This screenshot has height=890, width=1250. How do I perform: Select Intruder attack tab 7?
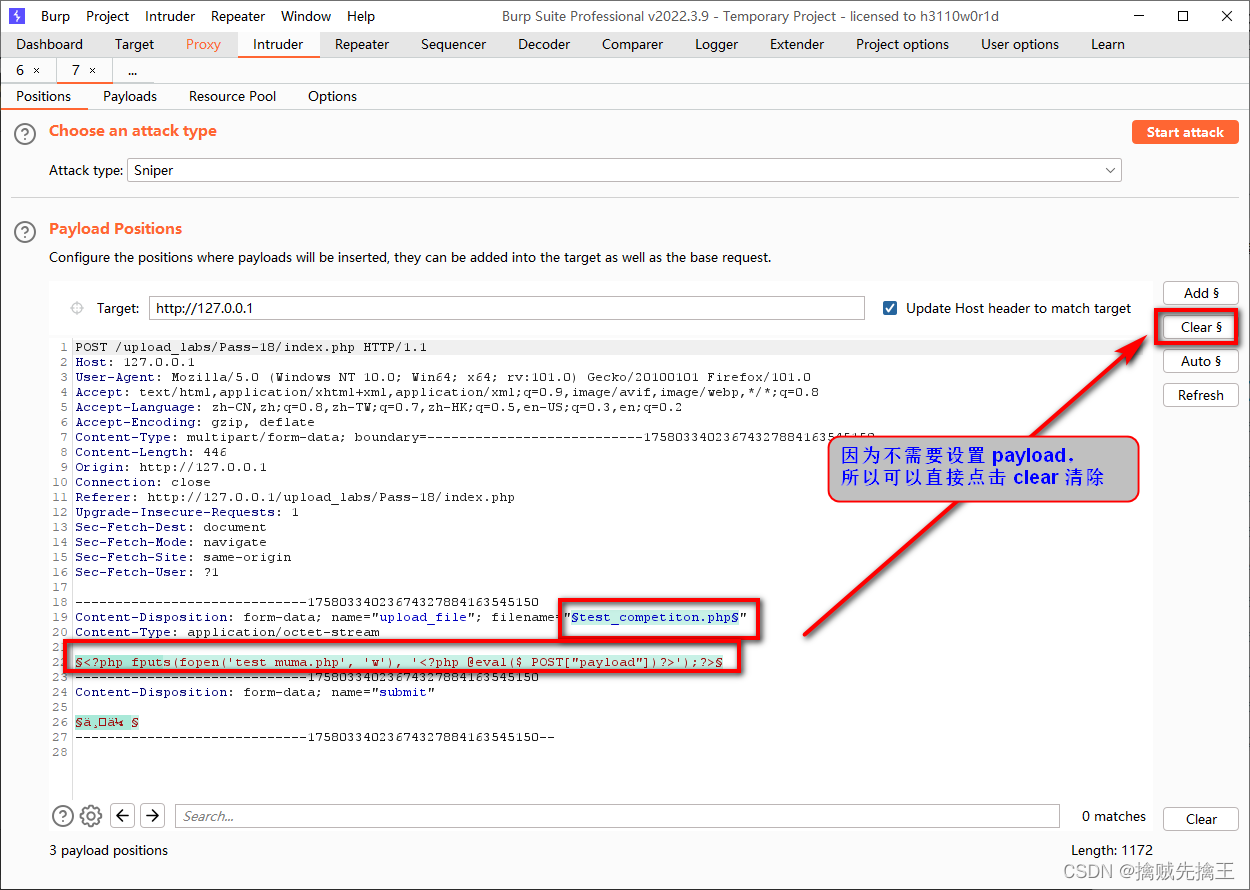pyautogui.click(x=76, y=71)
